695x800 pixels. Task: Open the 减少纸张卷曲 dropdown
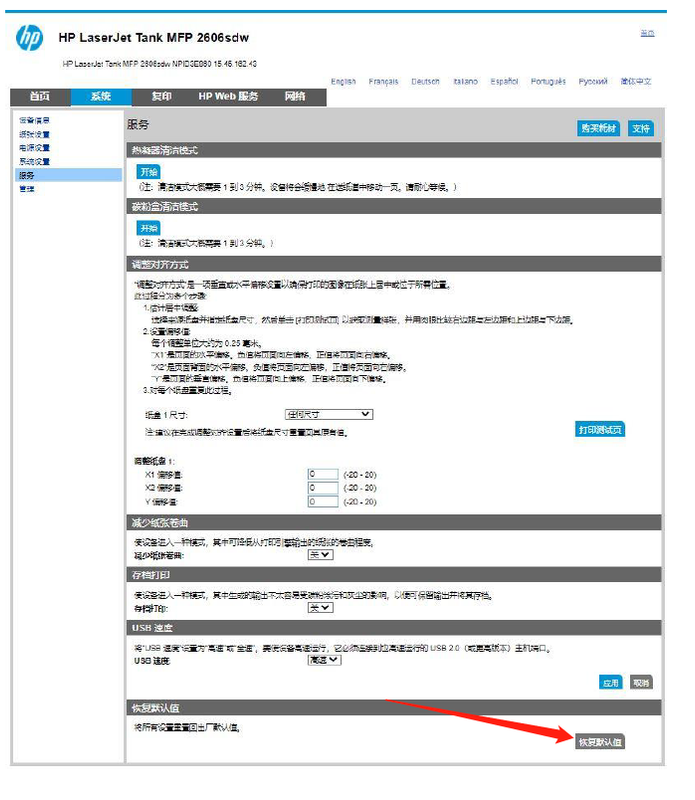(320, 553)
